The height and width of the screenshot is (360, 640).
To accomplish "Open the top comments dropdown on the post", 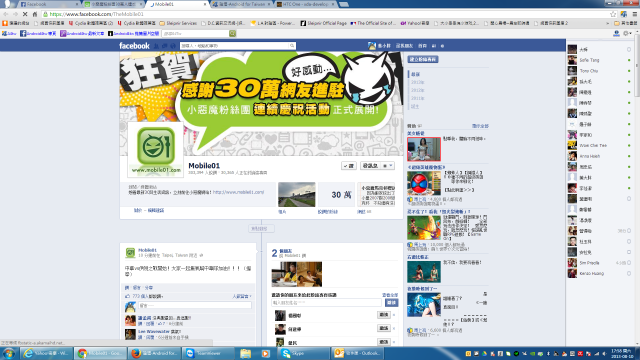I will pos(242,296).
